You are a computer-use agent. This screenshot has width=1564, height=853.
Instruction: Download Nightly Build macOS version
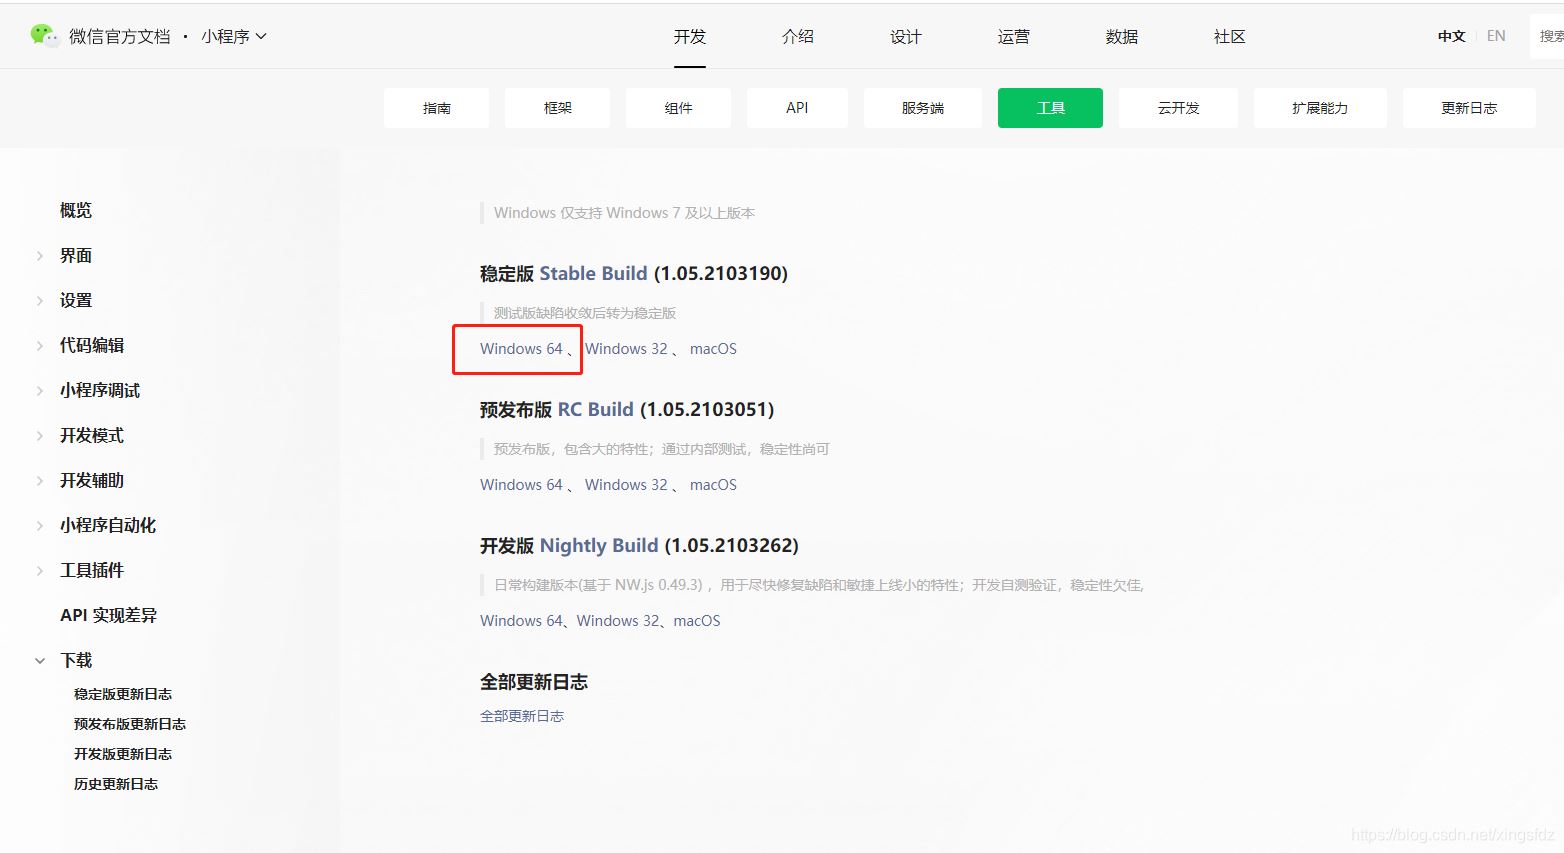[697, 621]
